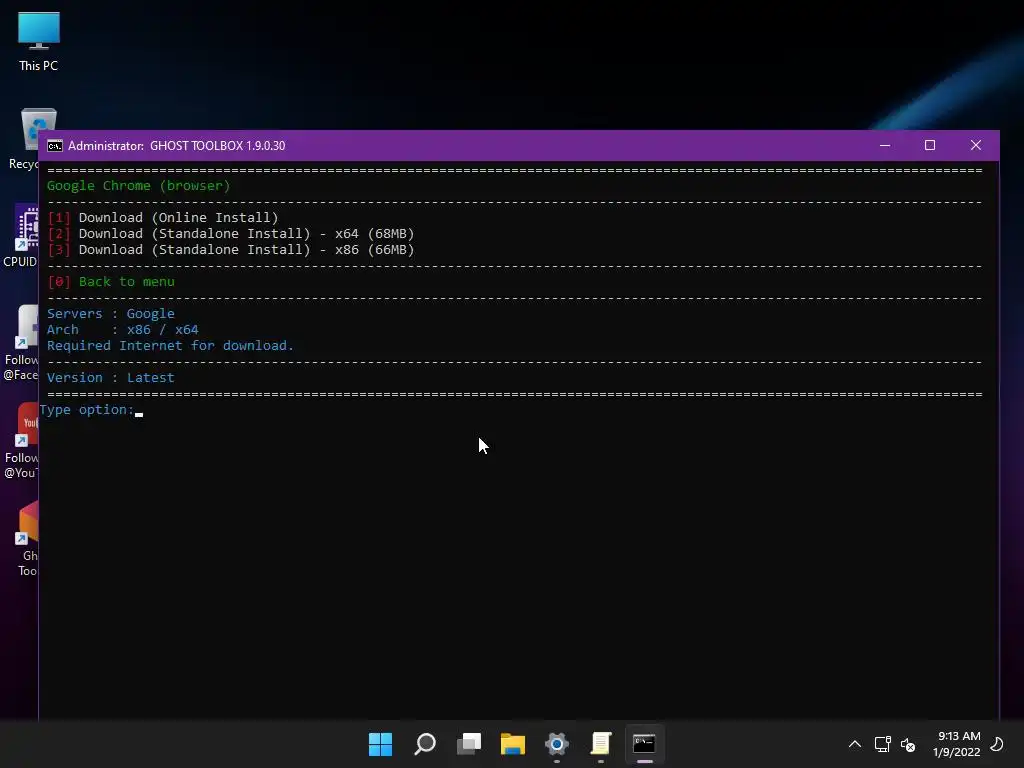Show hidden icons in the system tray
The height and width of the screenshot is (768, 1024).
click(x=854, y=744)
